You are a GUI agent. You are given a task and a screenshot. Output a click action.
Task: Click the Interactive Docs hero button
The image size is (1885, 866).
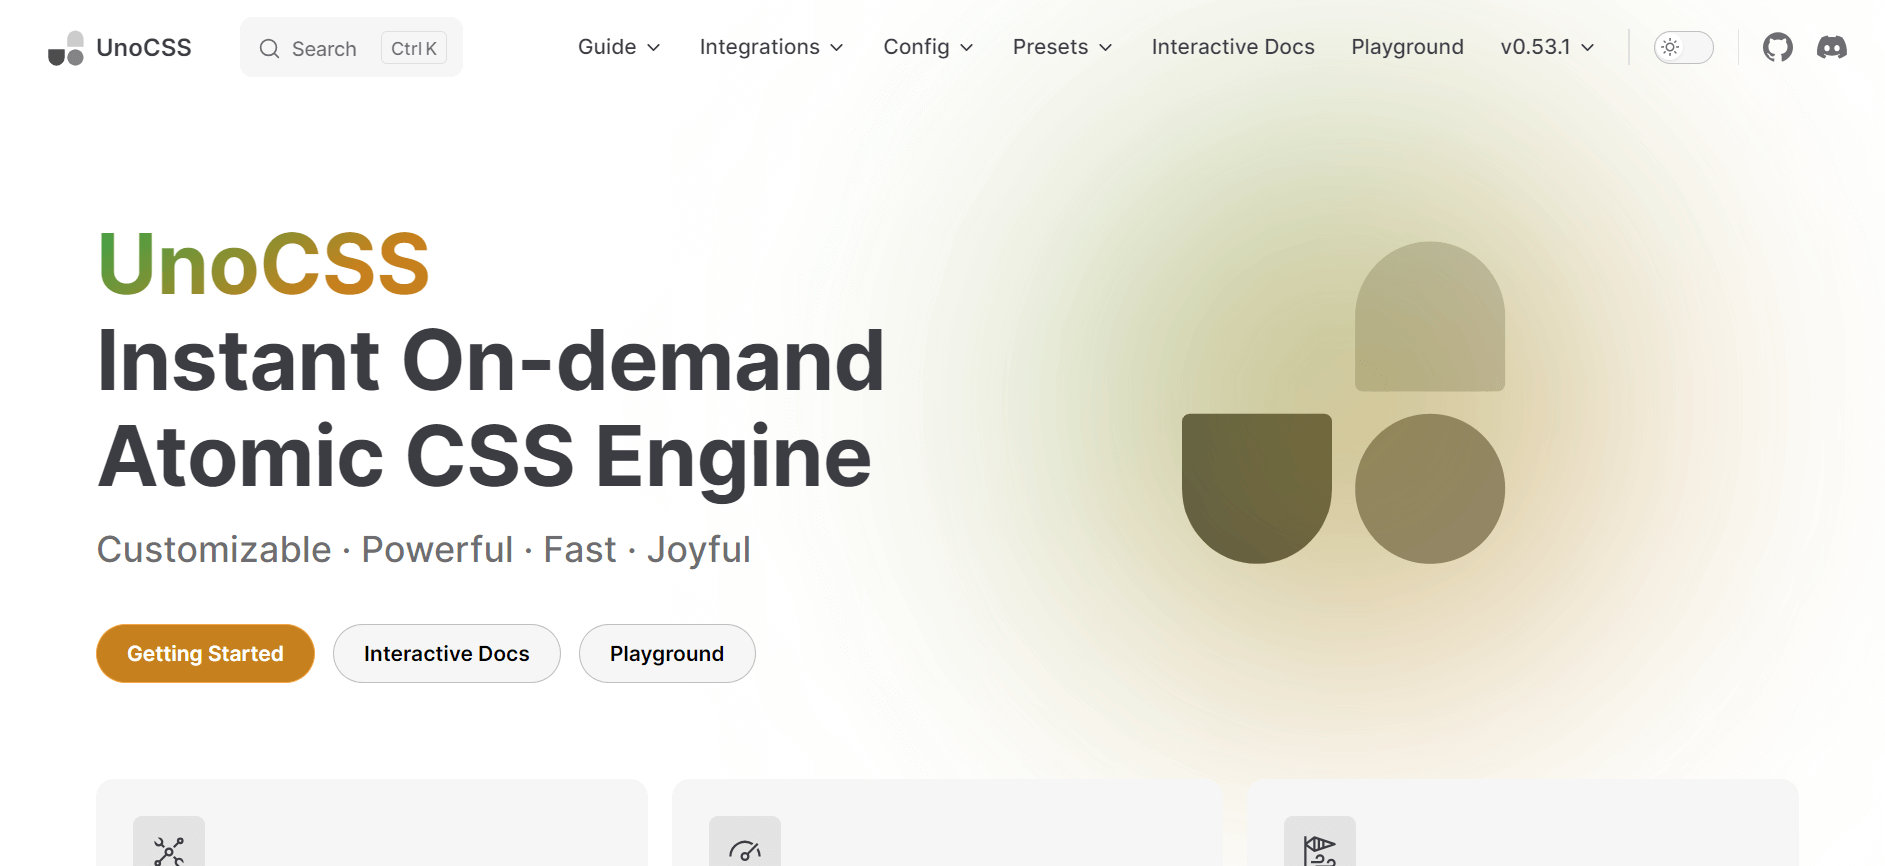point(446,654)
